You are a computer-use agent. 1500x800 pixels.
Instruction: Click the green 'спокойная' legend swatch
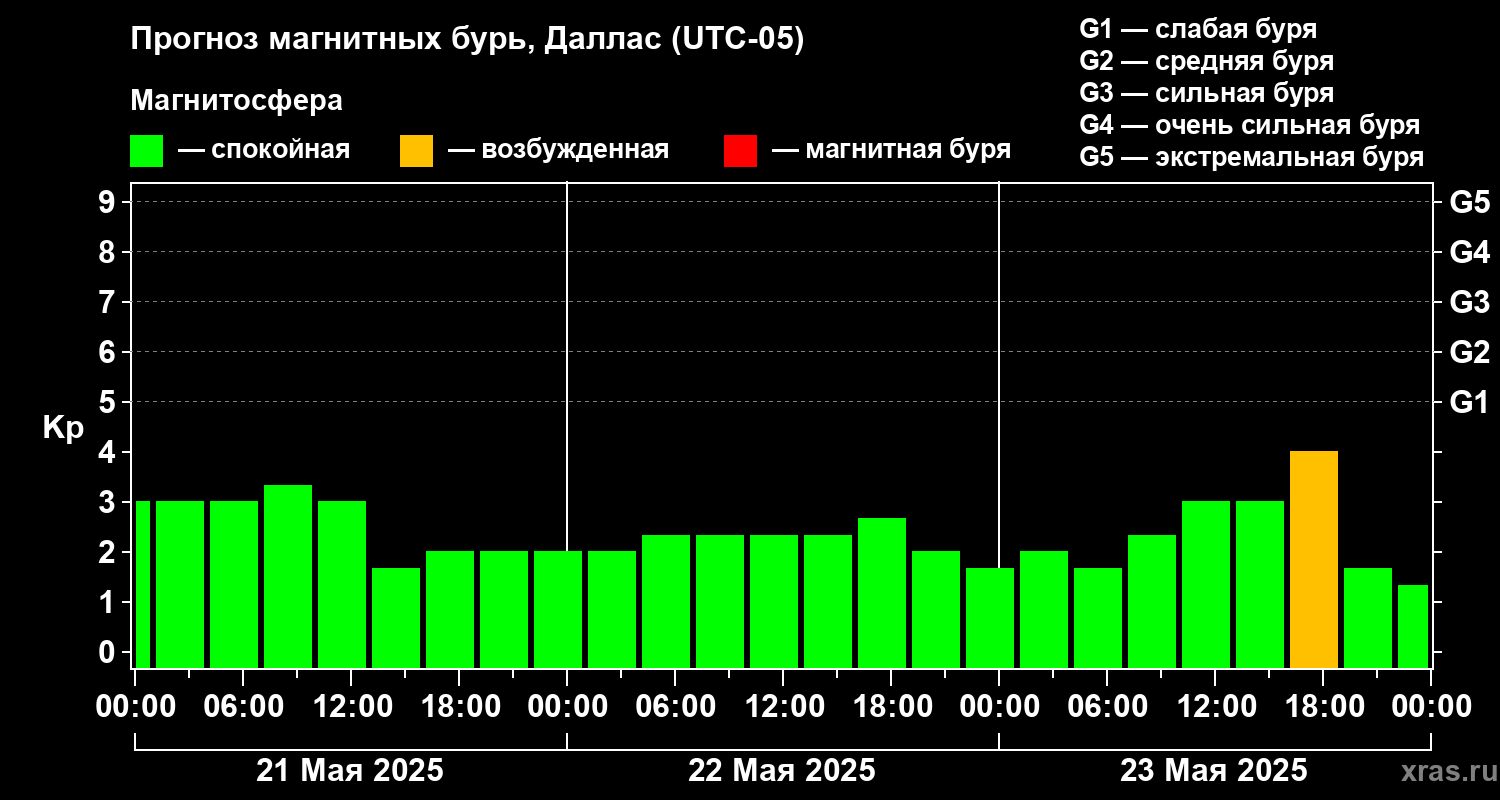(146, 151)
